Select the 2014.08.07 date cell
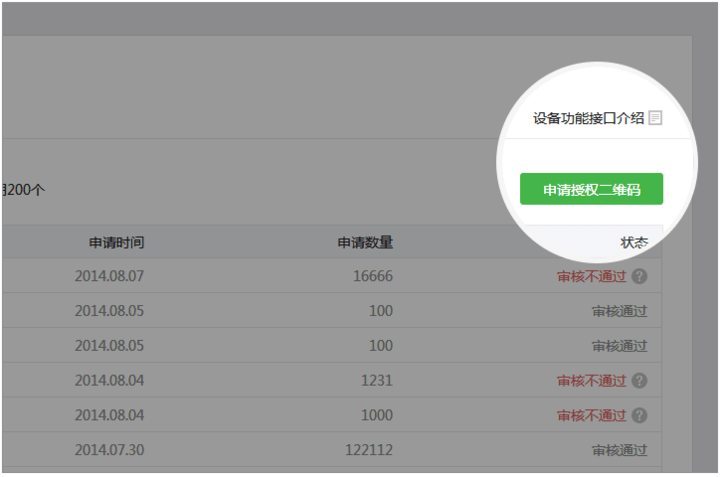The image size is (720, 477). pos(110,277)
